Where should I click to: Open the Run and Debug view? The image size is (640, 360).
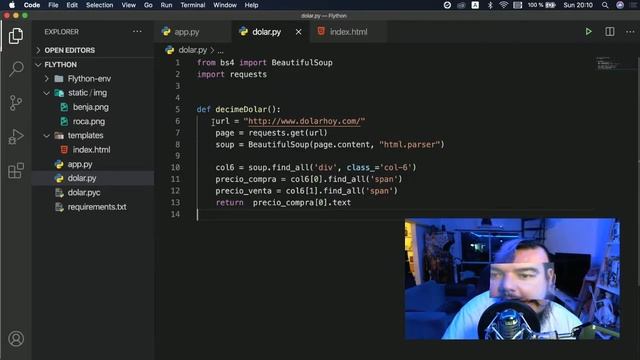(x=16, y=137)
